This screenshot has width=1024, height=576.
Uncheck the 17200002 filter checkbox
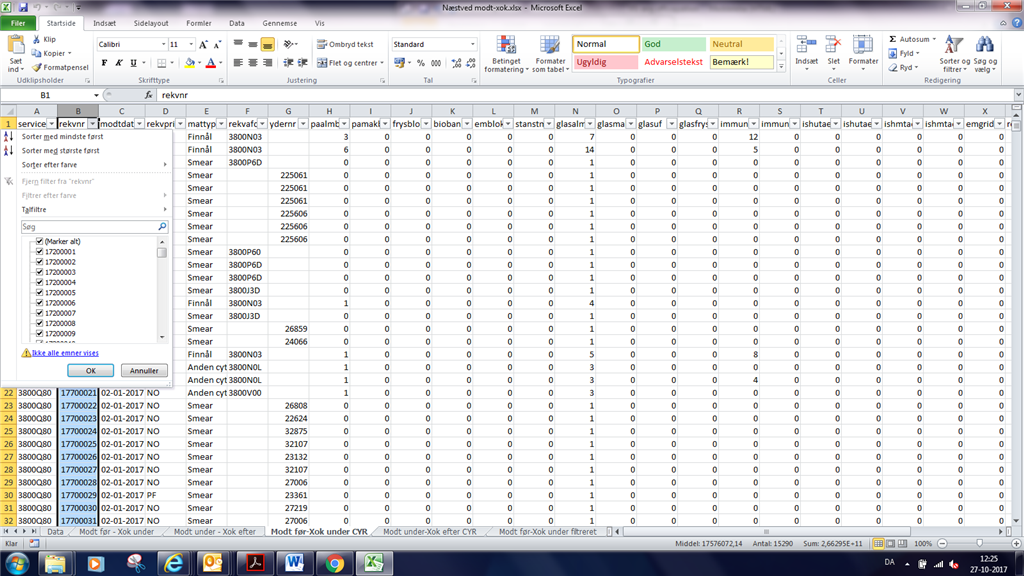pyautogui.click(x=39, y=262)
